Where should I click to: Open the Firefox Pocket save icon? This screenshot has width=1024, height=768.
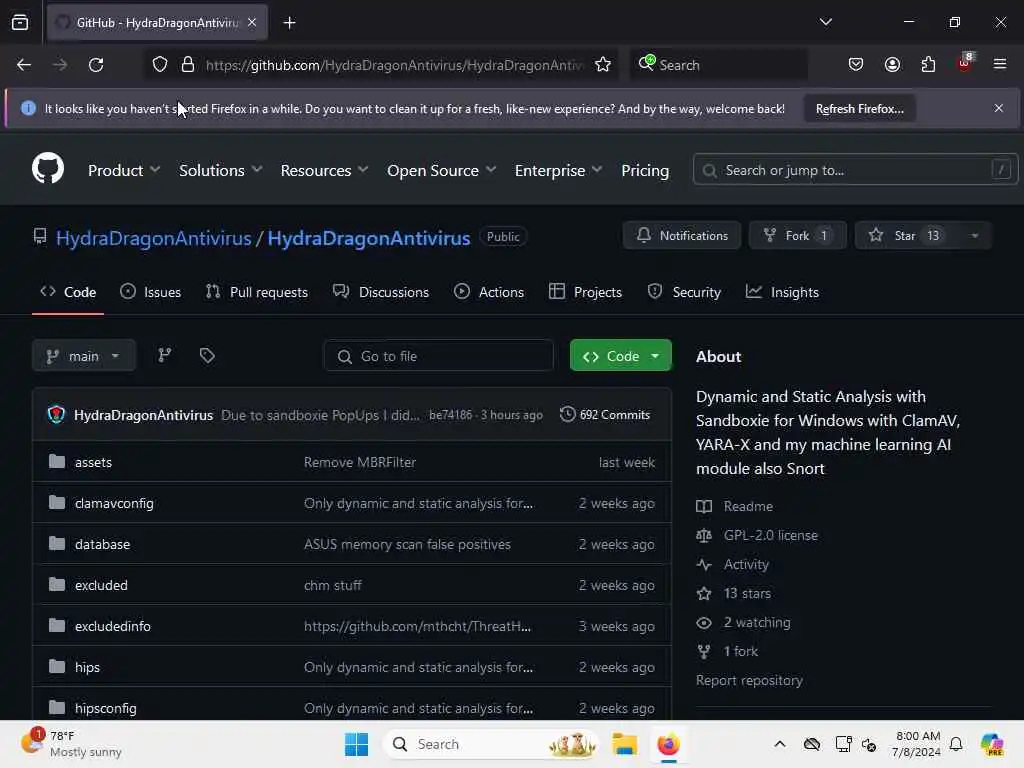[x=856, y=65]
